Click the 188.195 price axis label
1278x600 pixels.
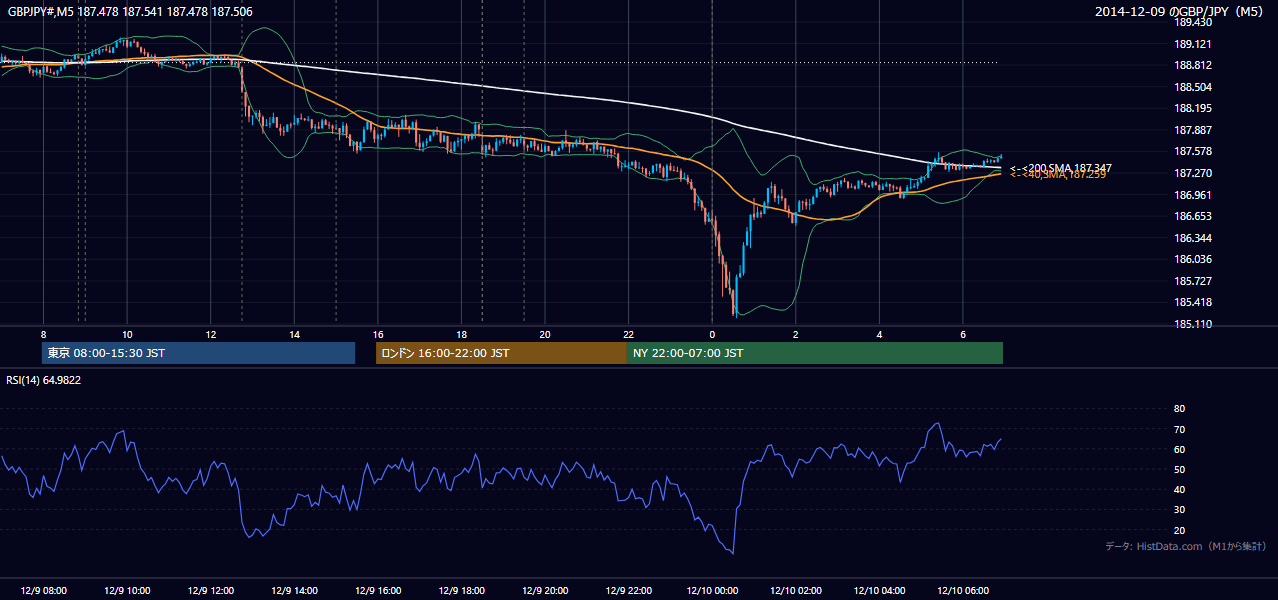tap(1192, 108)
